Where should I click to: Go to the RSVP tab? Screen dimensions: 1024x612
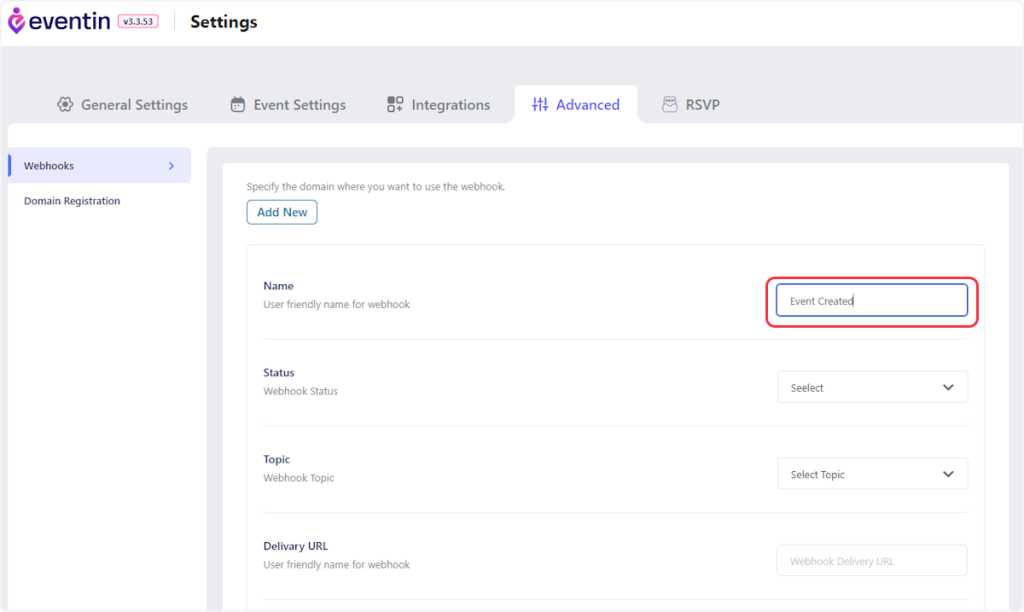pyautogui.click(x=702, y=105)
